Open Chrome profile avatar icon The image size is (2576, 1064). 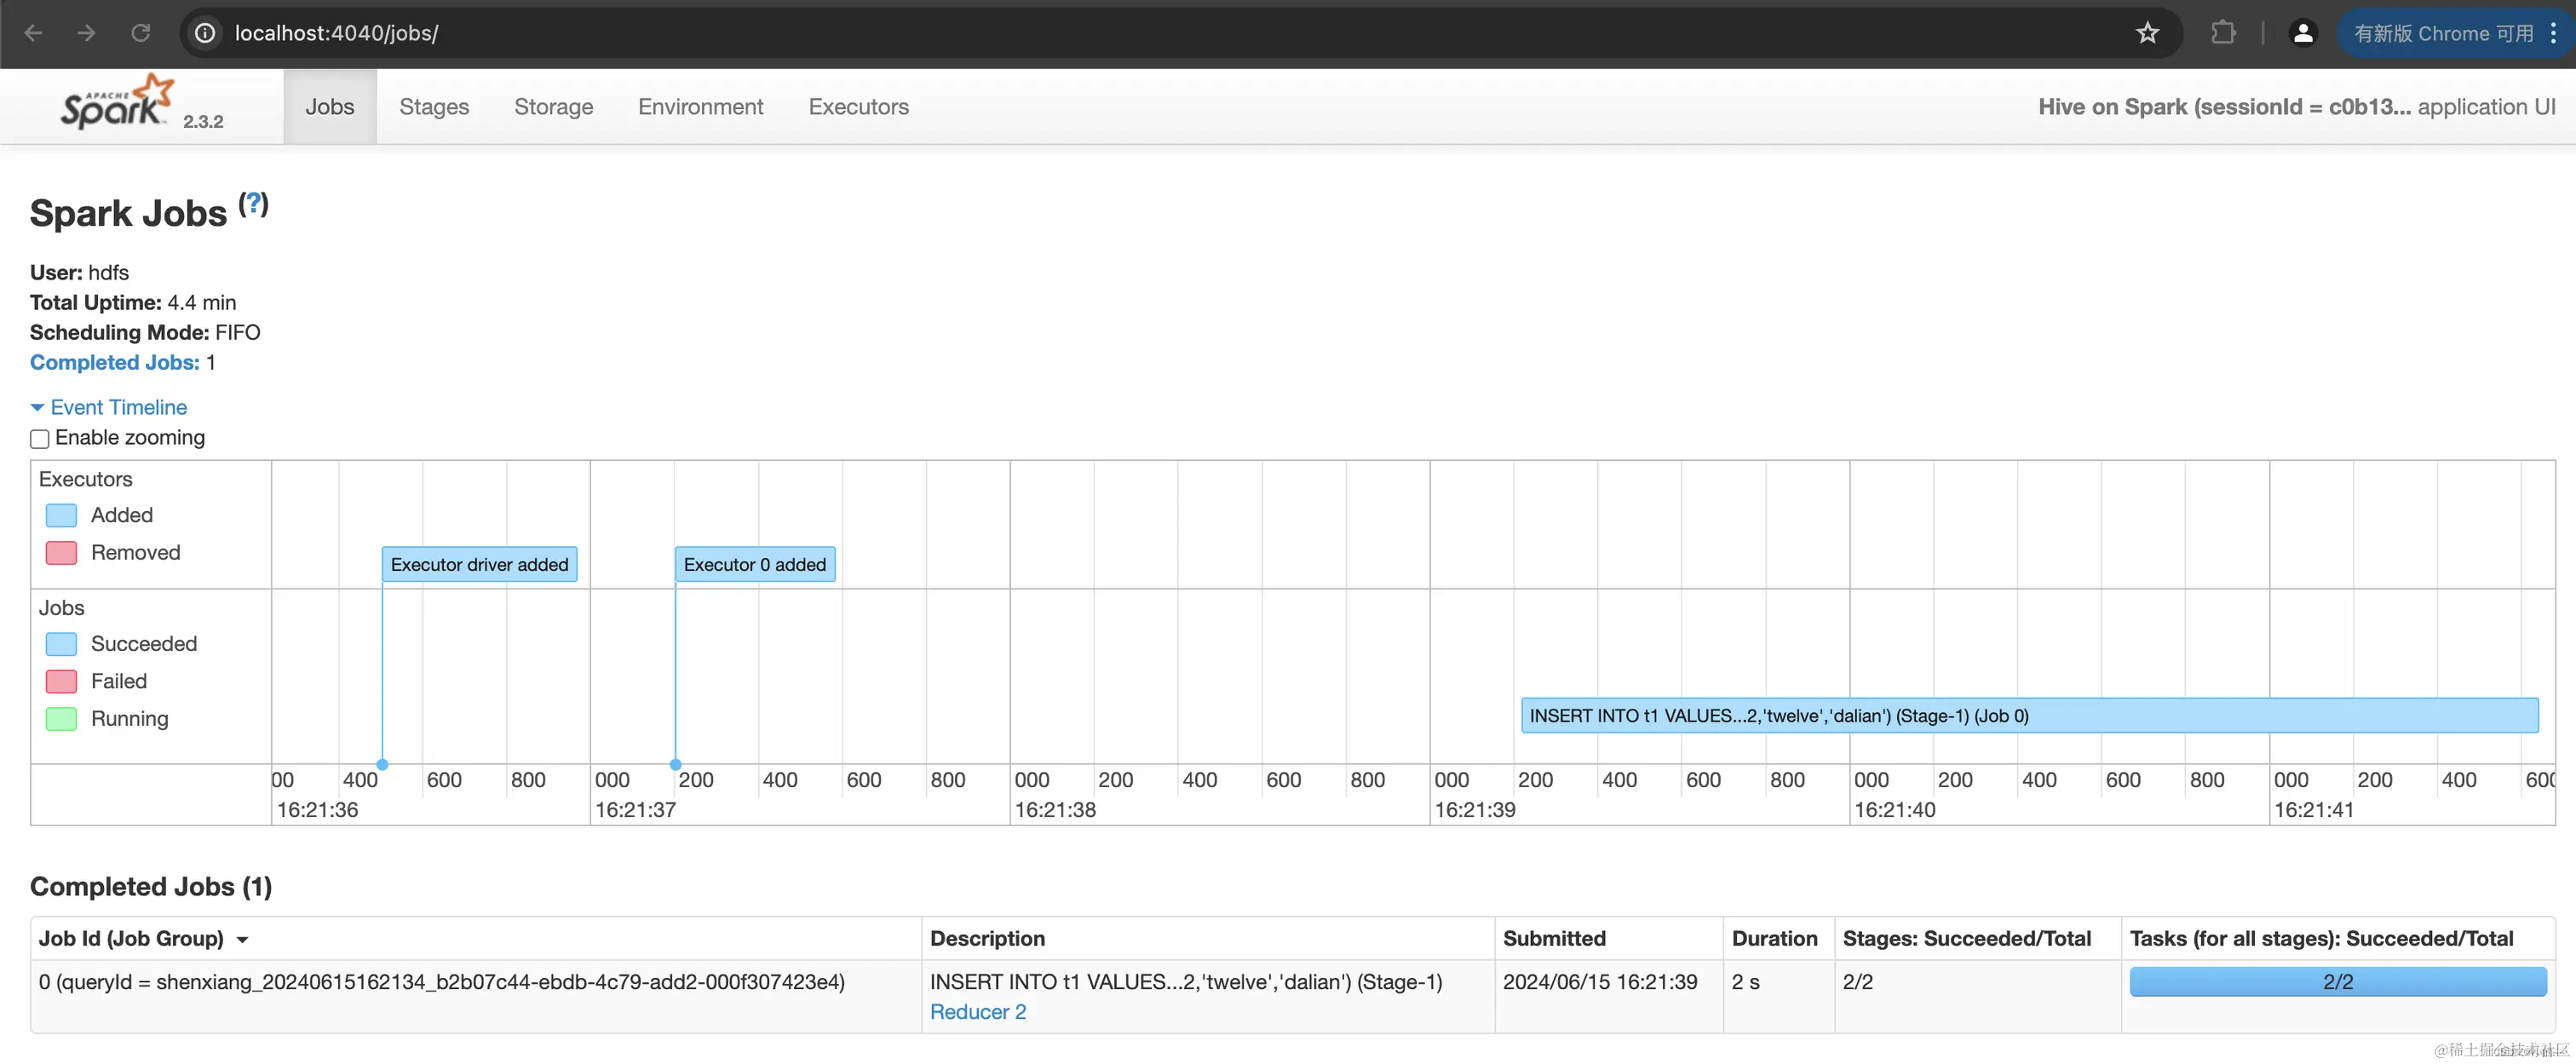(2302, 33)
